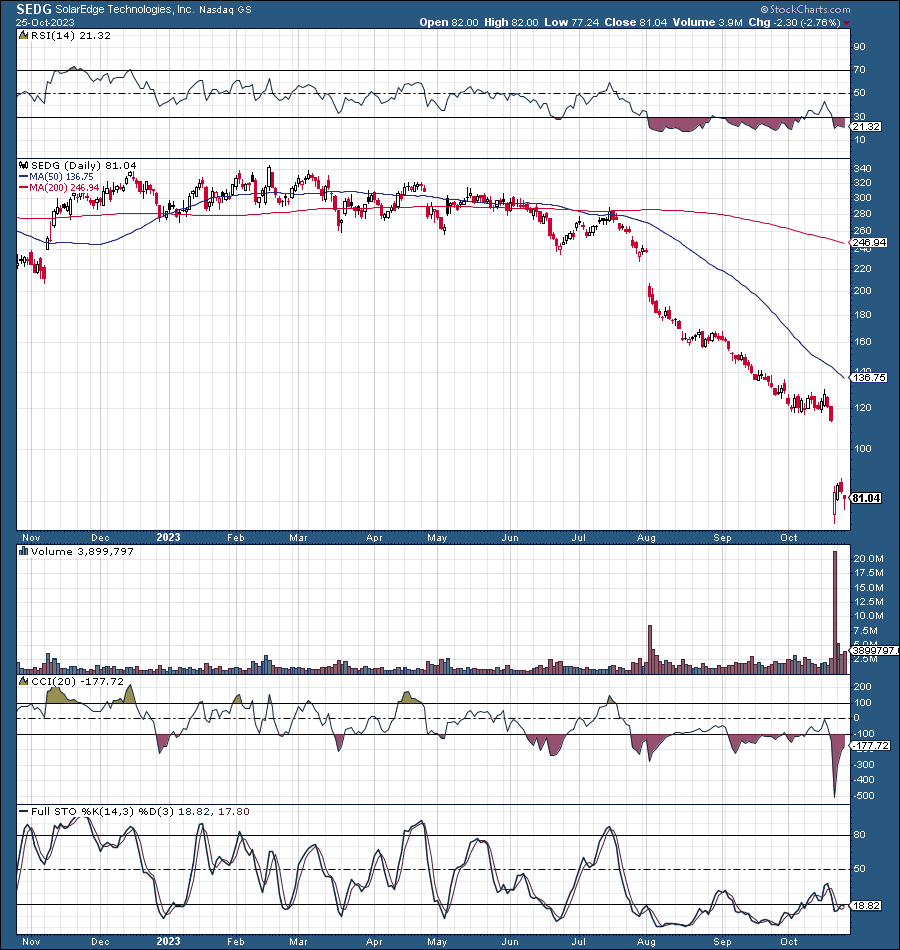Click the area icon beside CCI(20)

pyautogui.click(x=22, y=680)
